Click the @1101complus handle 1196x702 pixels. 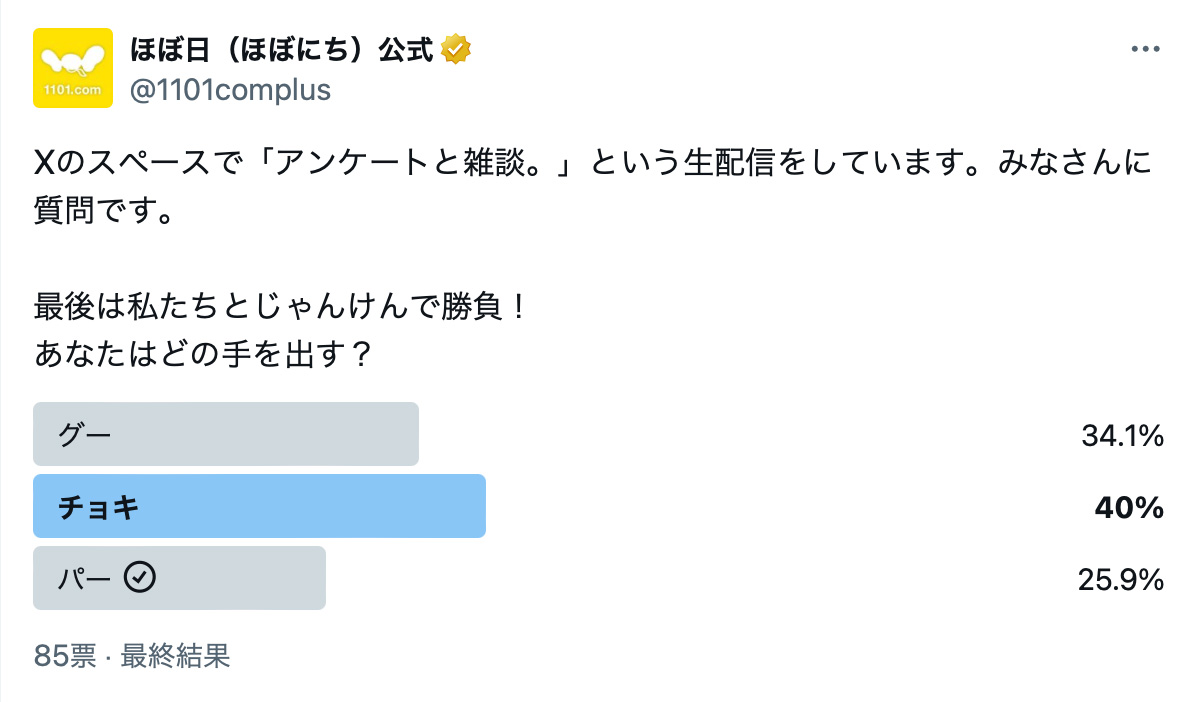230,90
